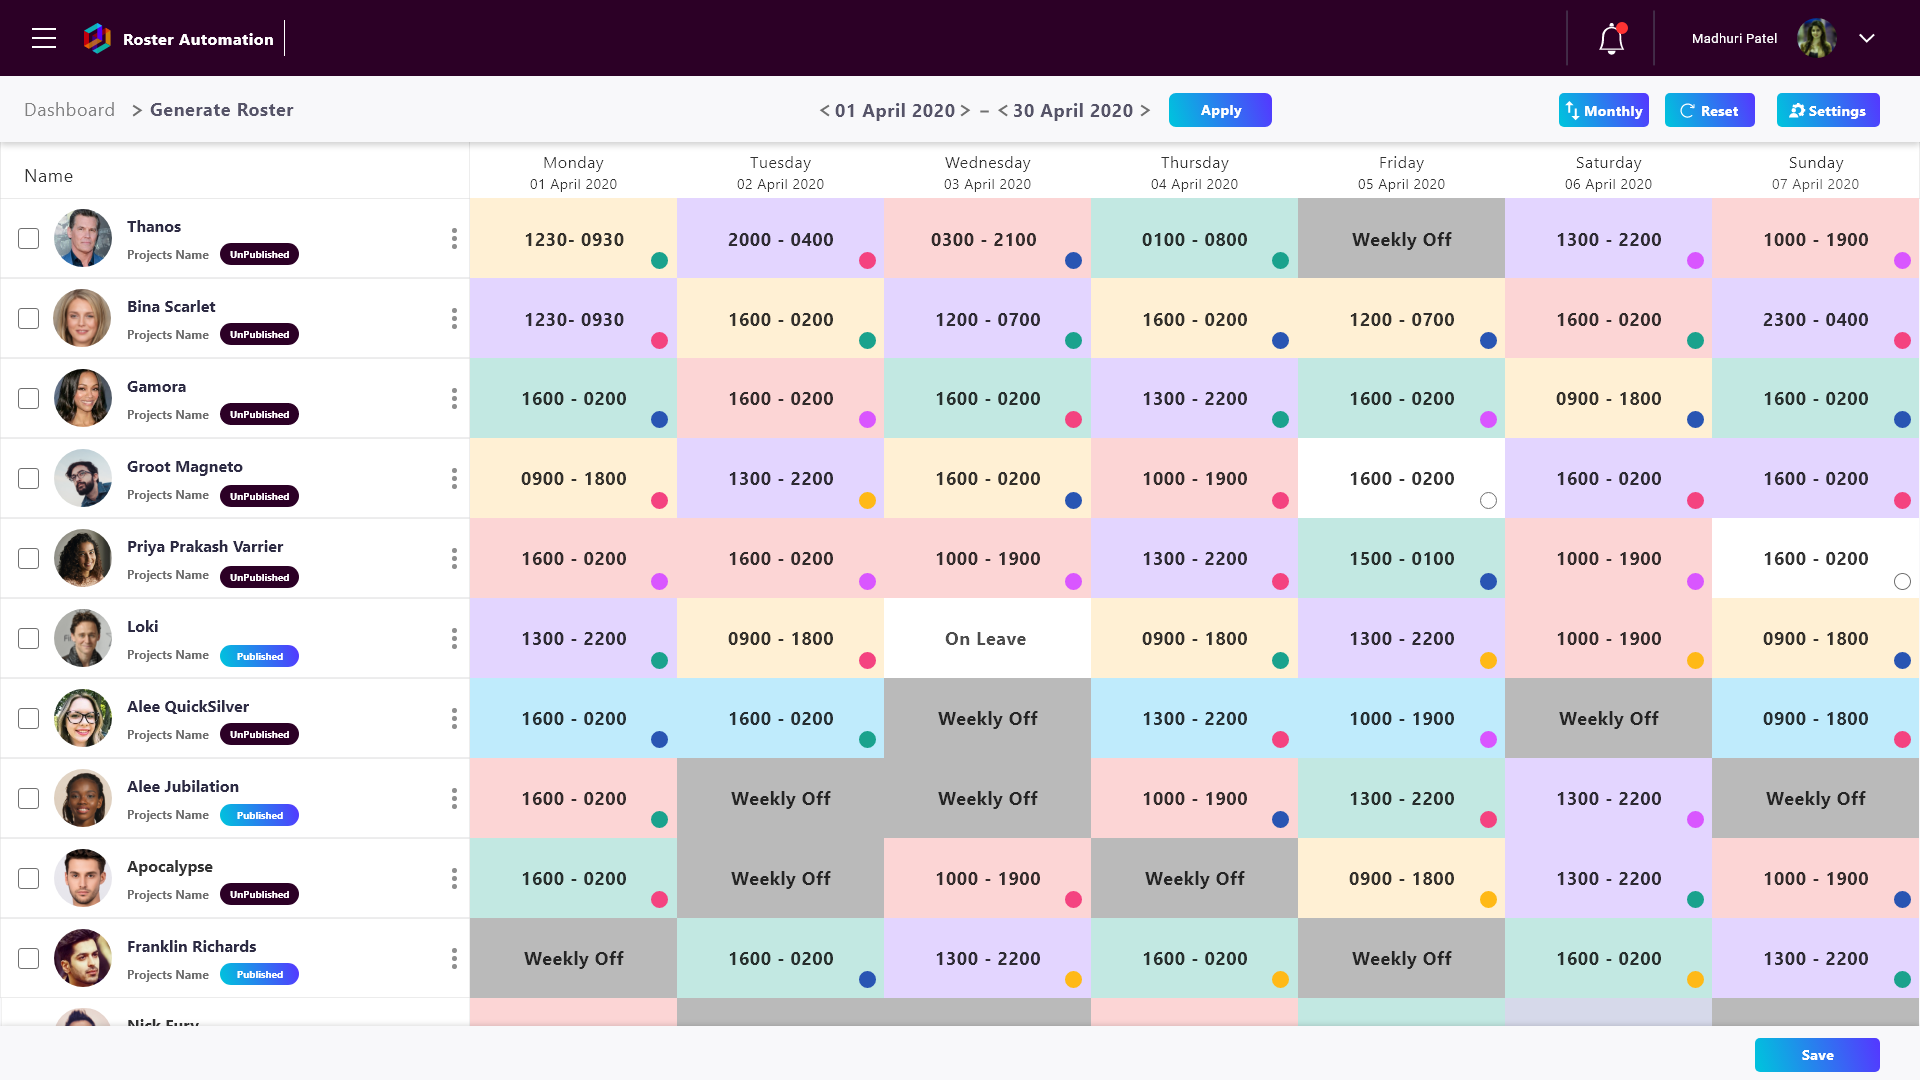
Task: Click the notification bell icon
Action: click(1611, 39)
